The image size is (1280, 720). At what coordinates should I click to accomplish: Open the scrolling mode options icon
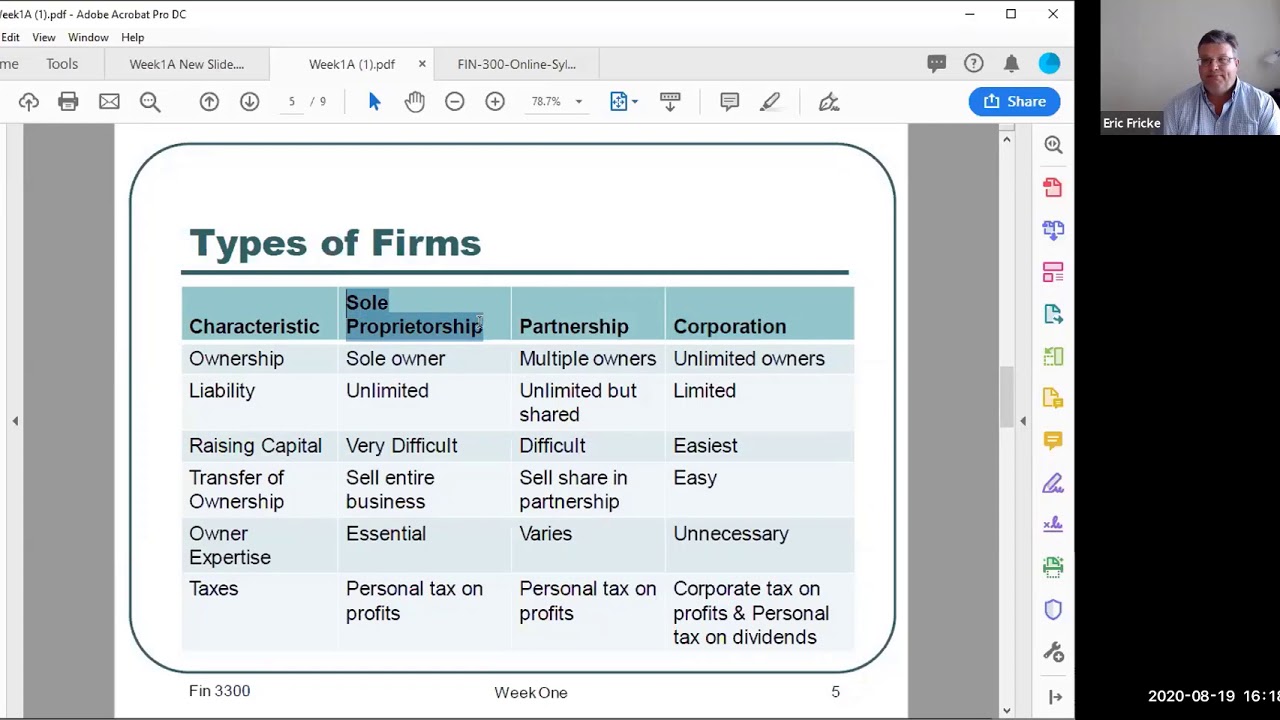(x=670, y=101)
